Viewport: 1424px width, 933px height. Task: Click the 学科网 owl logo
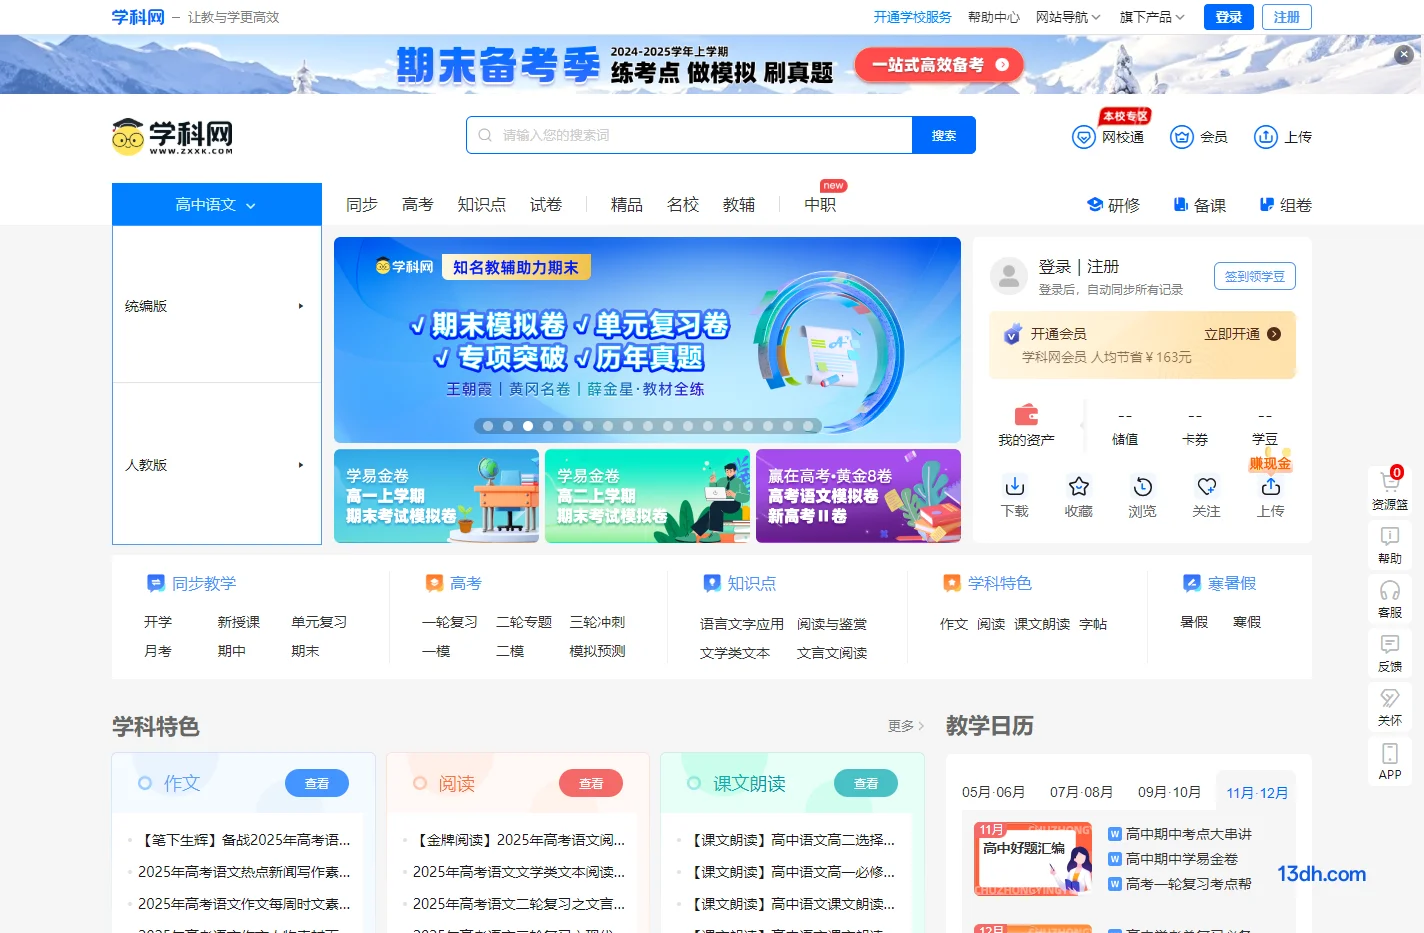tap(172, 137)
